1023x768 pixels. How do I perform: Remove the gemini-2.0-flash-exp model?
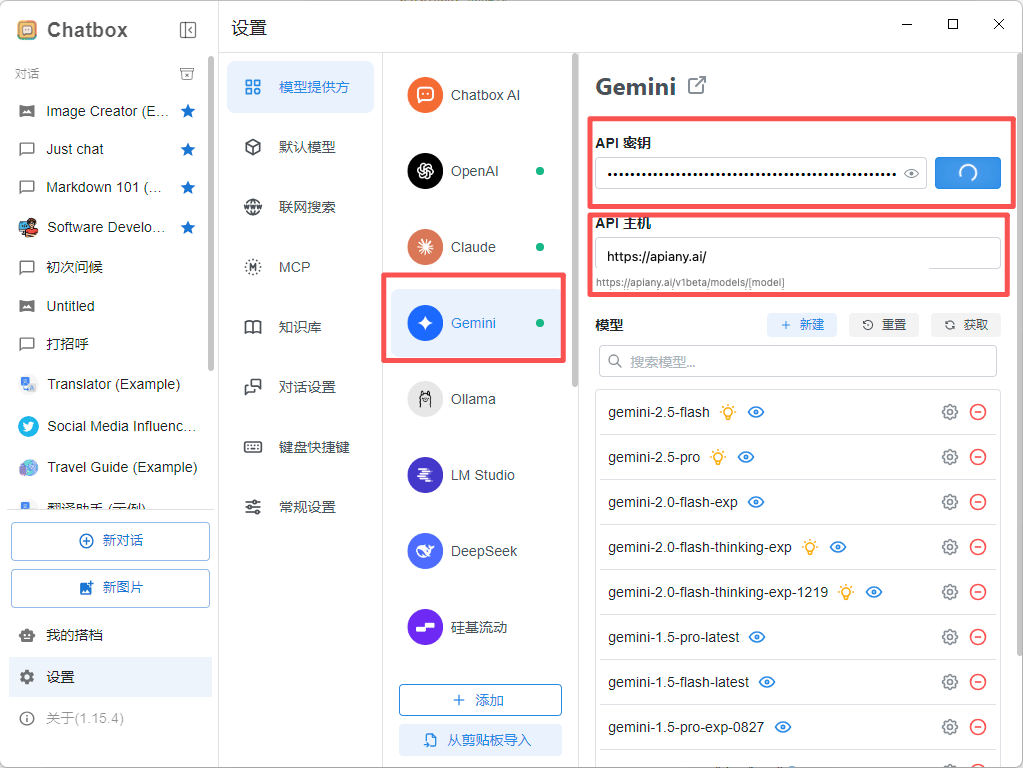tap(978, 502)
